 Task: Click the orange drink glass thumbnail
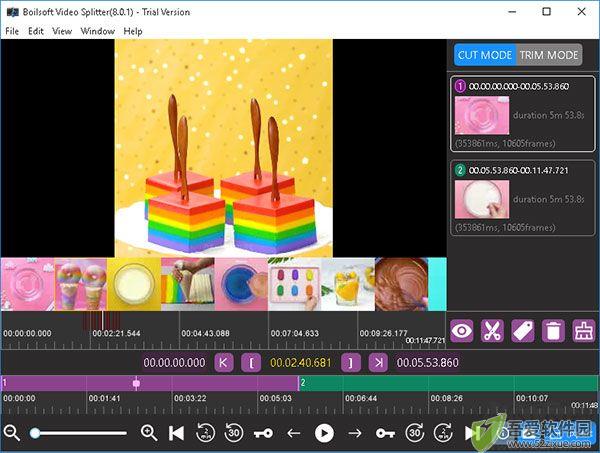(348, 284)
